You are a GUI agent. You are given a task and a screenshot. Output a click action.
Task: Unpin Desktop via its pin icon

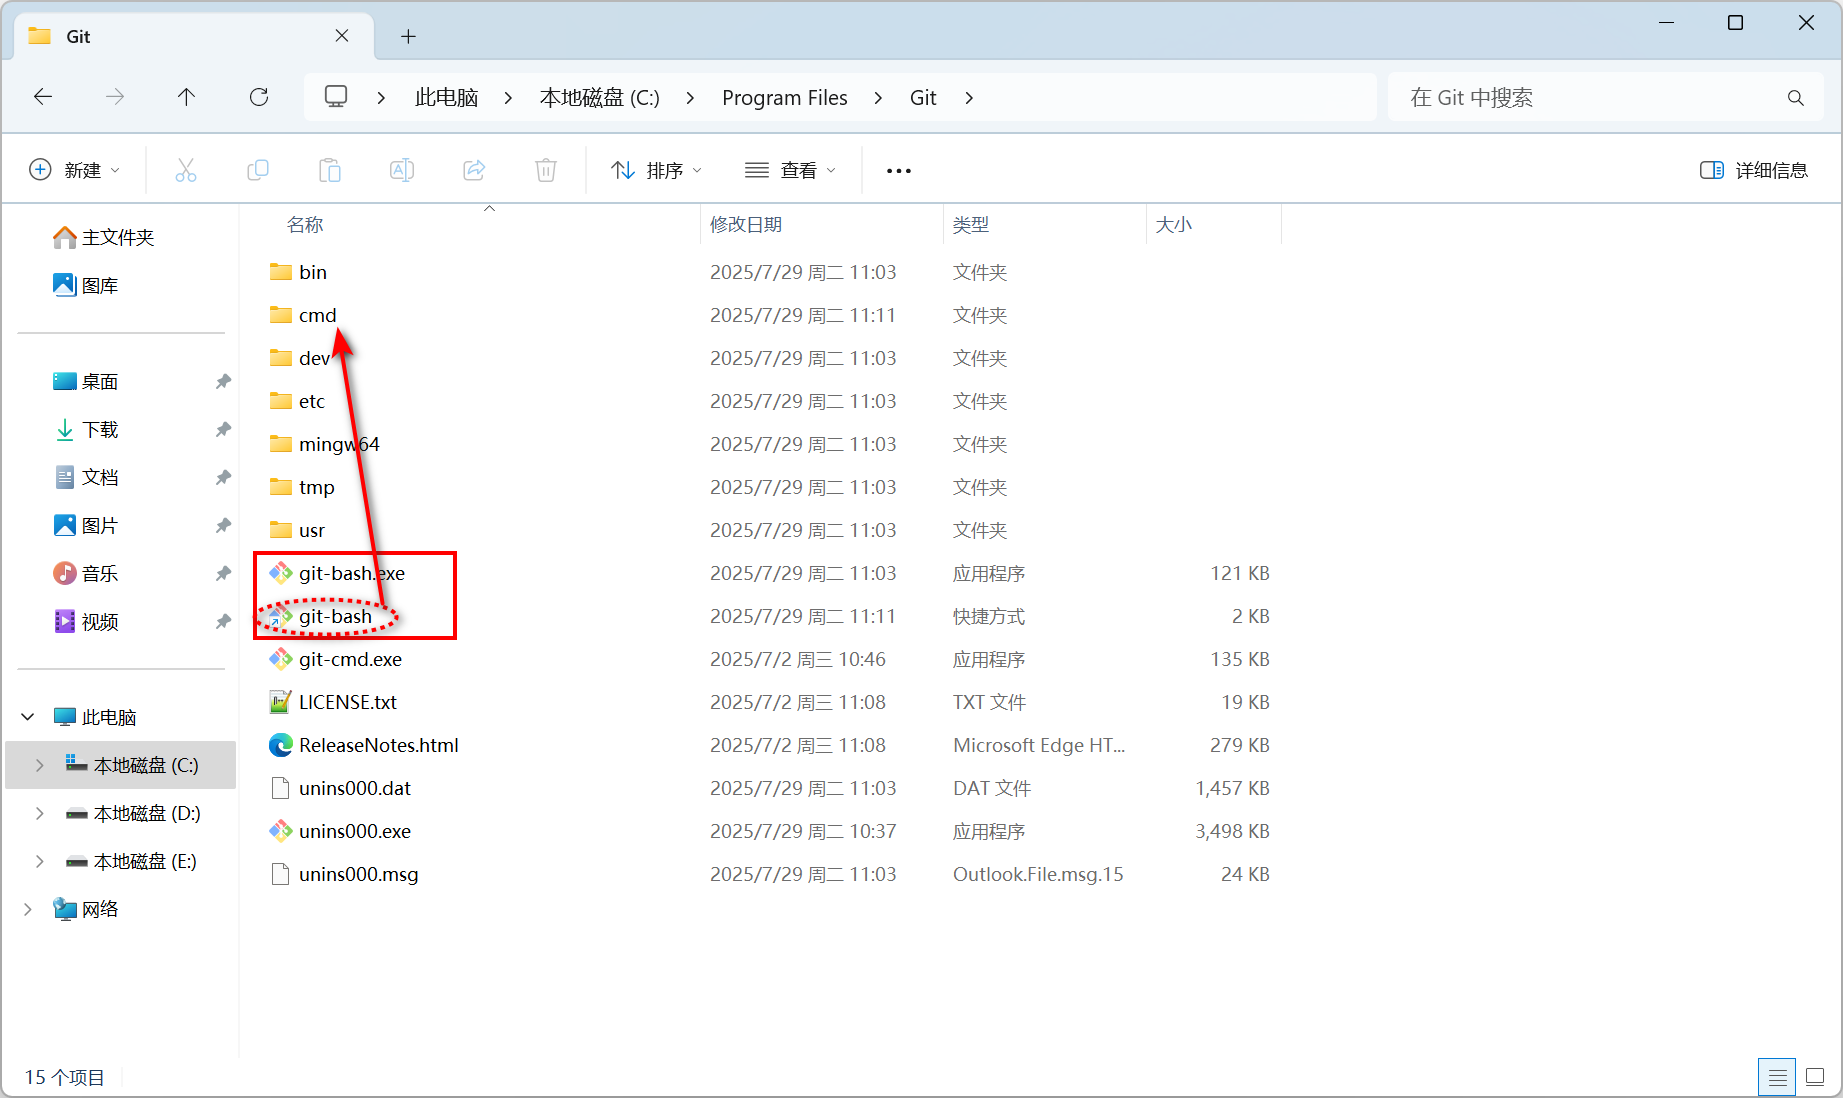[223, 381]
